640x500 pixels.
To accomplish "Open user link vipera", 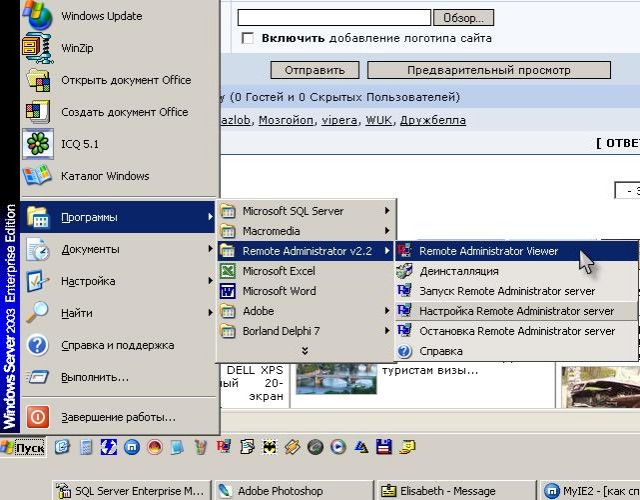I will tap(339, 120).
